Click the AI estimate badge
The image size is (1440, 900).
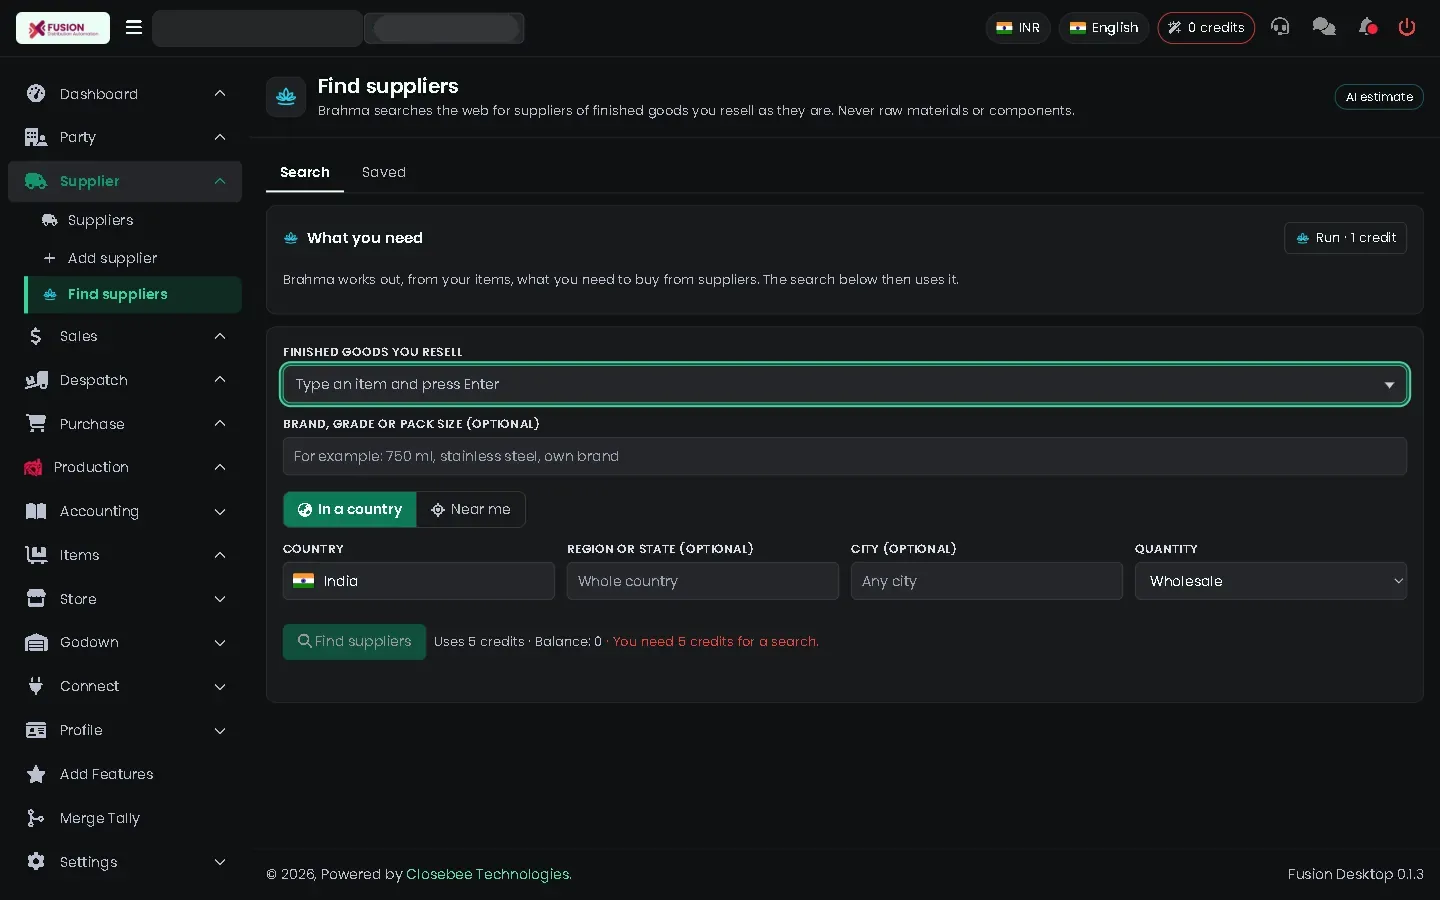point(1379,97)
